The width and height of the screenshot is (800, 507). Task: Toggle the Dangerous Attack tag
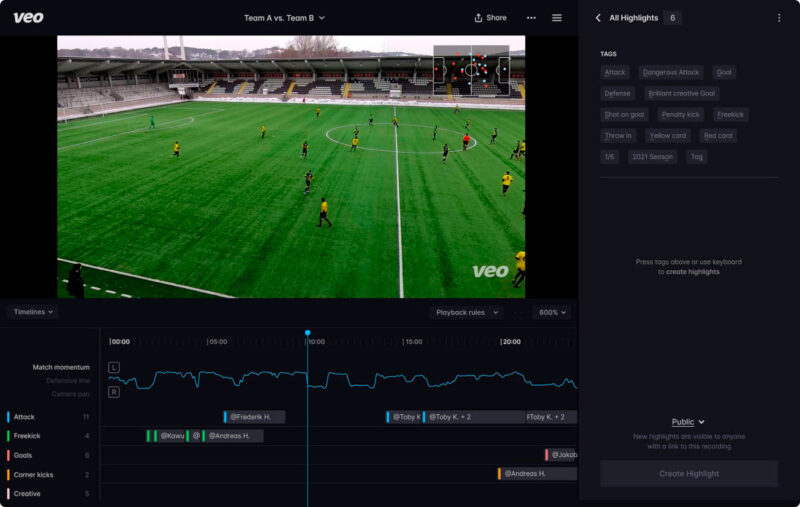pos(671,72)
